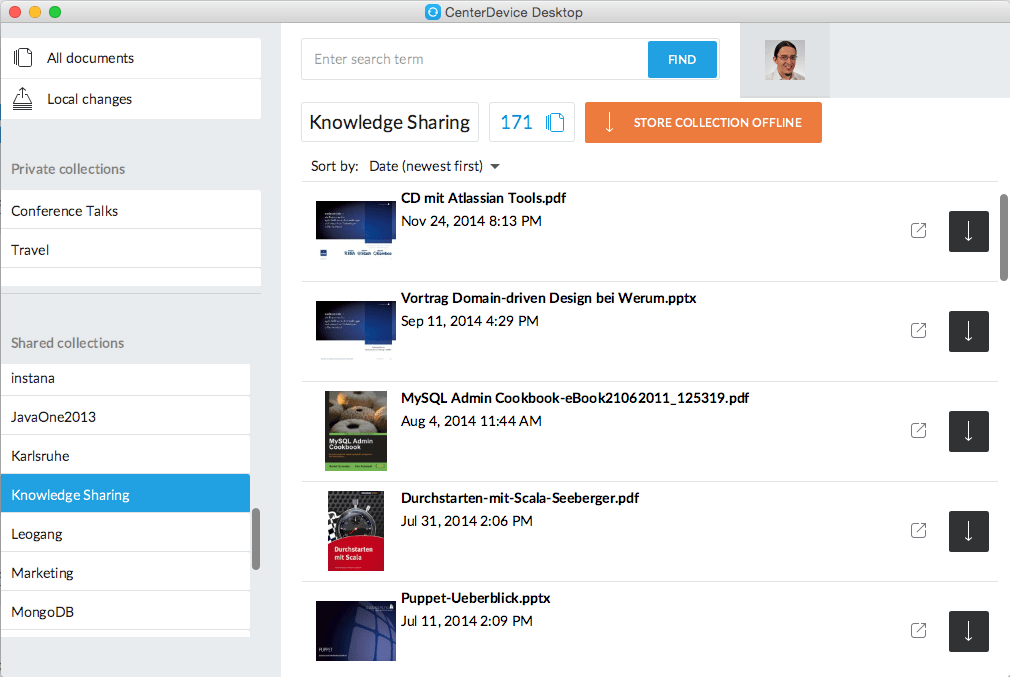The width and height of the screenshot is (1010, 677).
Task: Open Durchstarten-mit-Scala-Seeberger.pdf in external viewer
Action: pyautogui.click(x=918, y=531)
